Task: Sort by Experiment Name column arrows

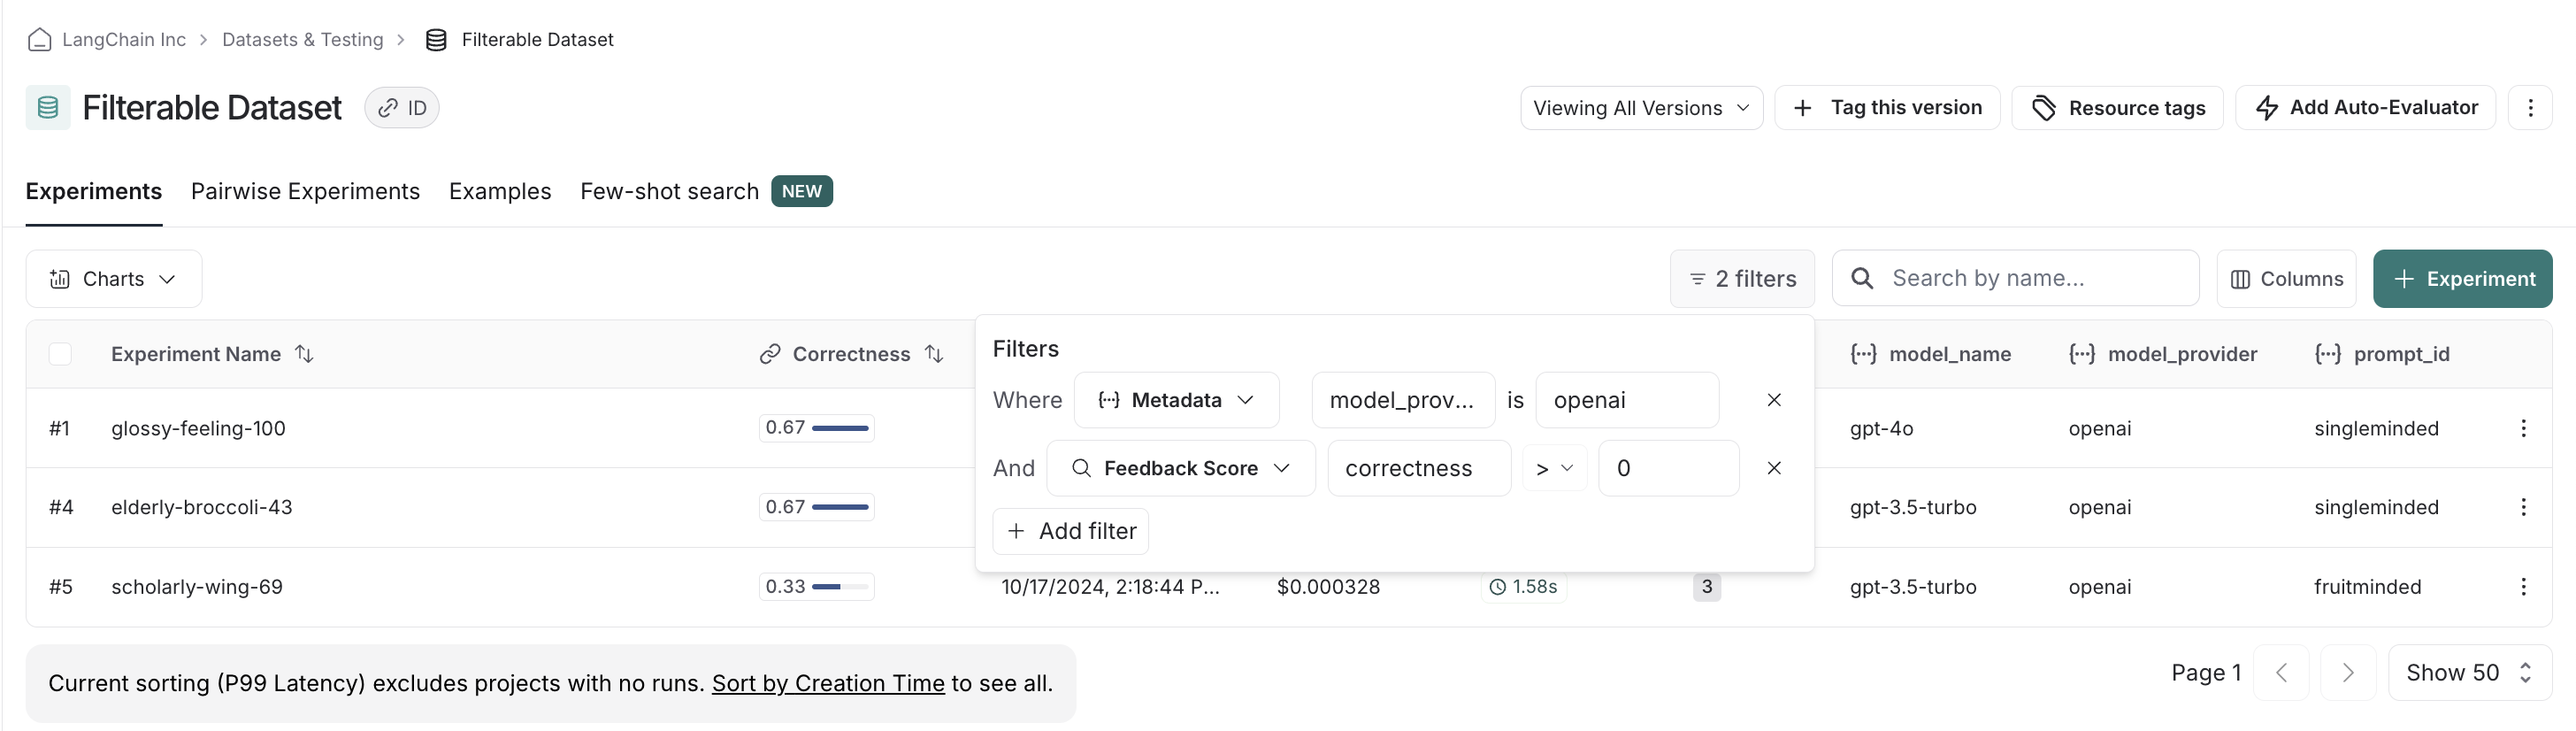Action: coord(305,354)
